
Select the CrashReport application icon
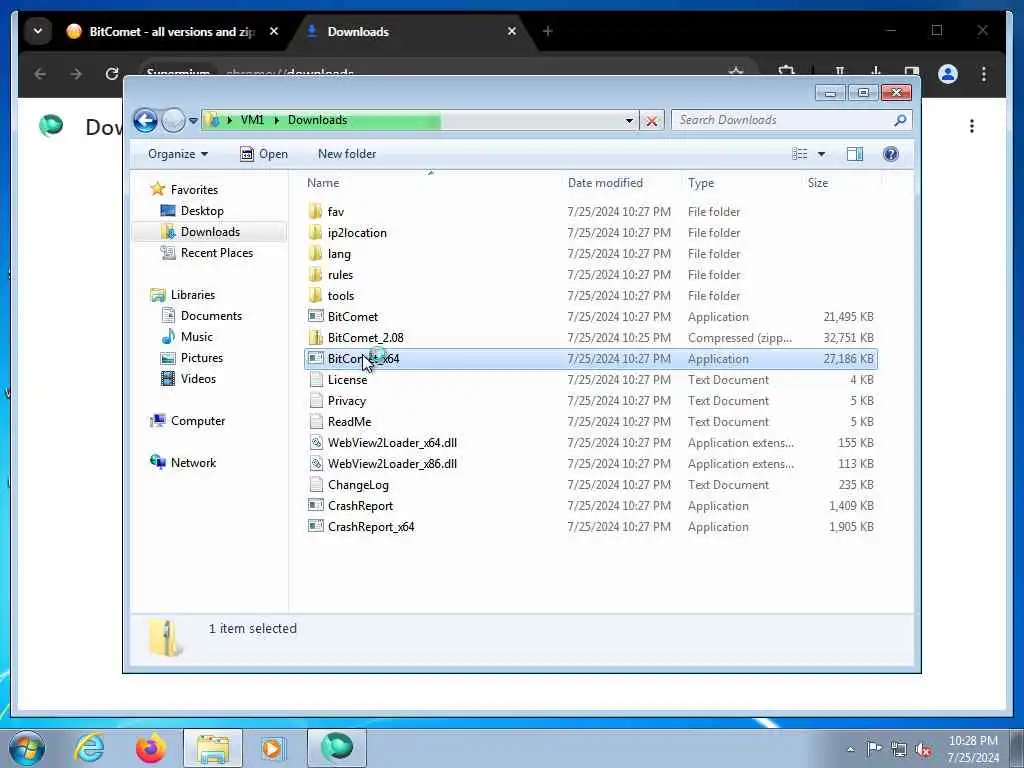coord(315,505)
